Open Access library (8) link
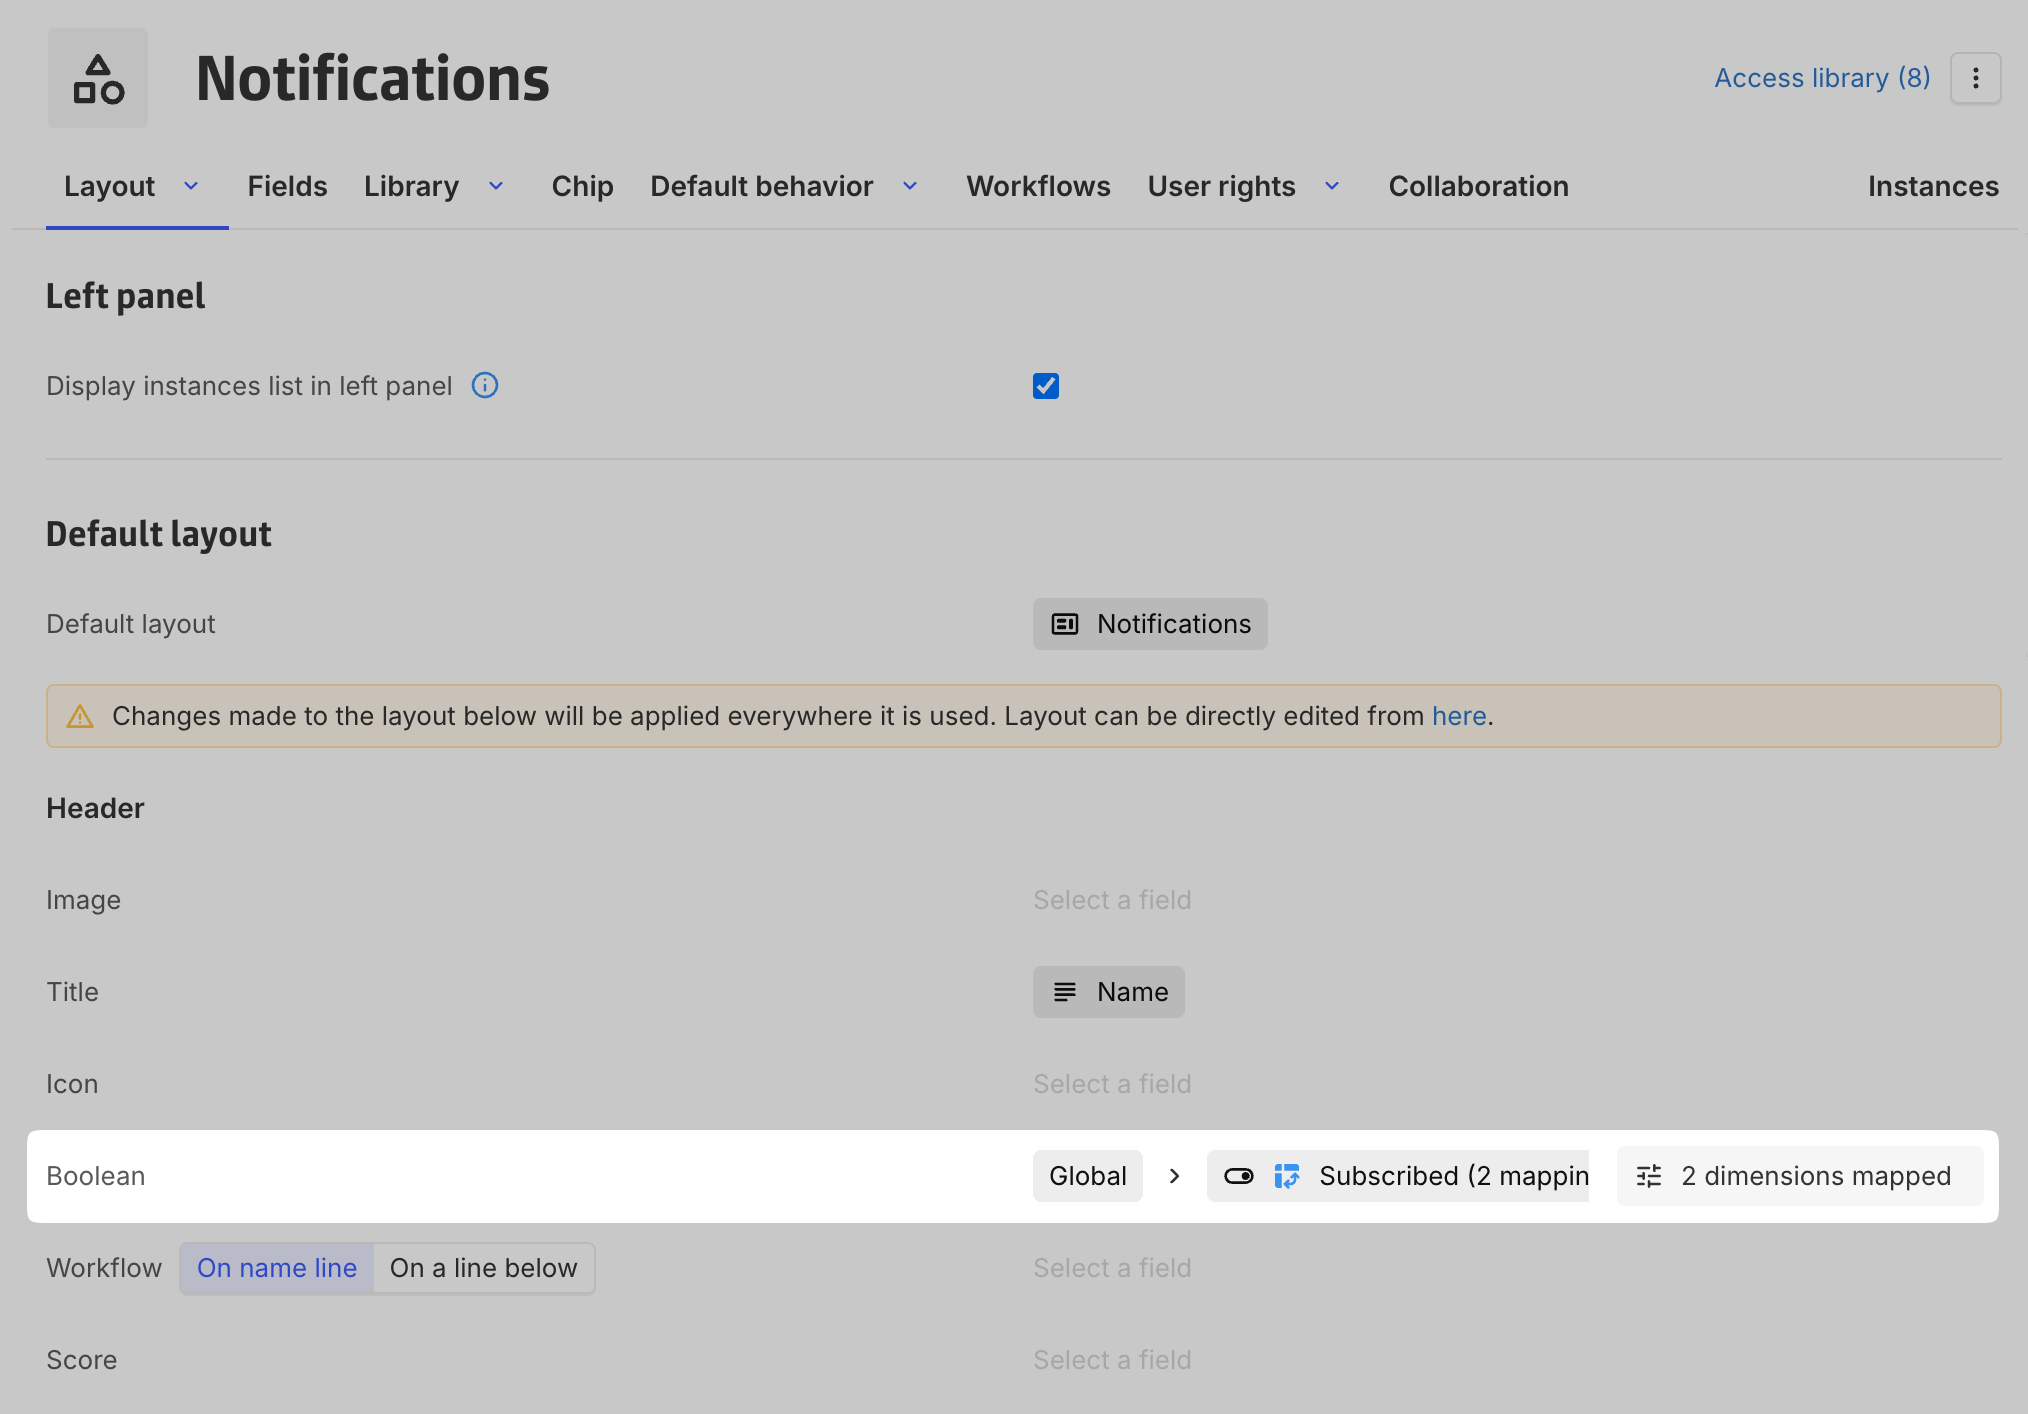 click(x=1822, y=79)
